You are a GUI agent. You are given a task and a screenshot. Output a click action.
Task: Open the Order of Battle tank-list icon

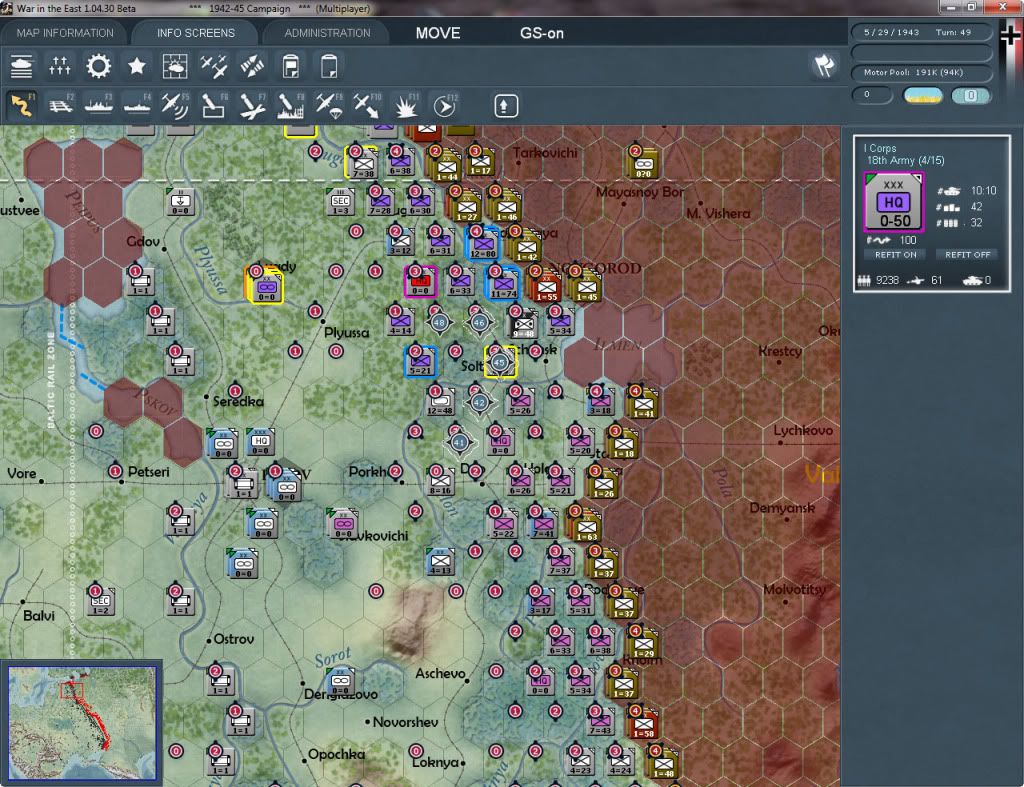pyautogui.click(x=22, y=67)
